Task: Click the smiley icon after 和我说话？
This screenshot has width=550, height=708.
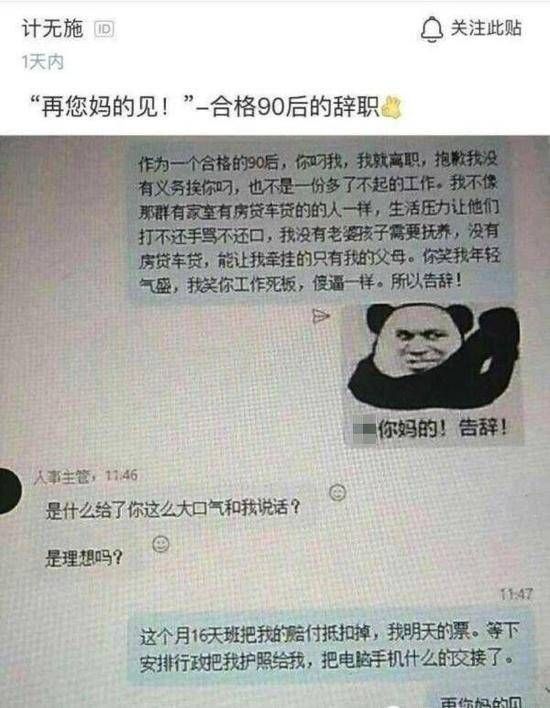Action: (337, 492)
